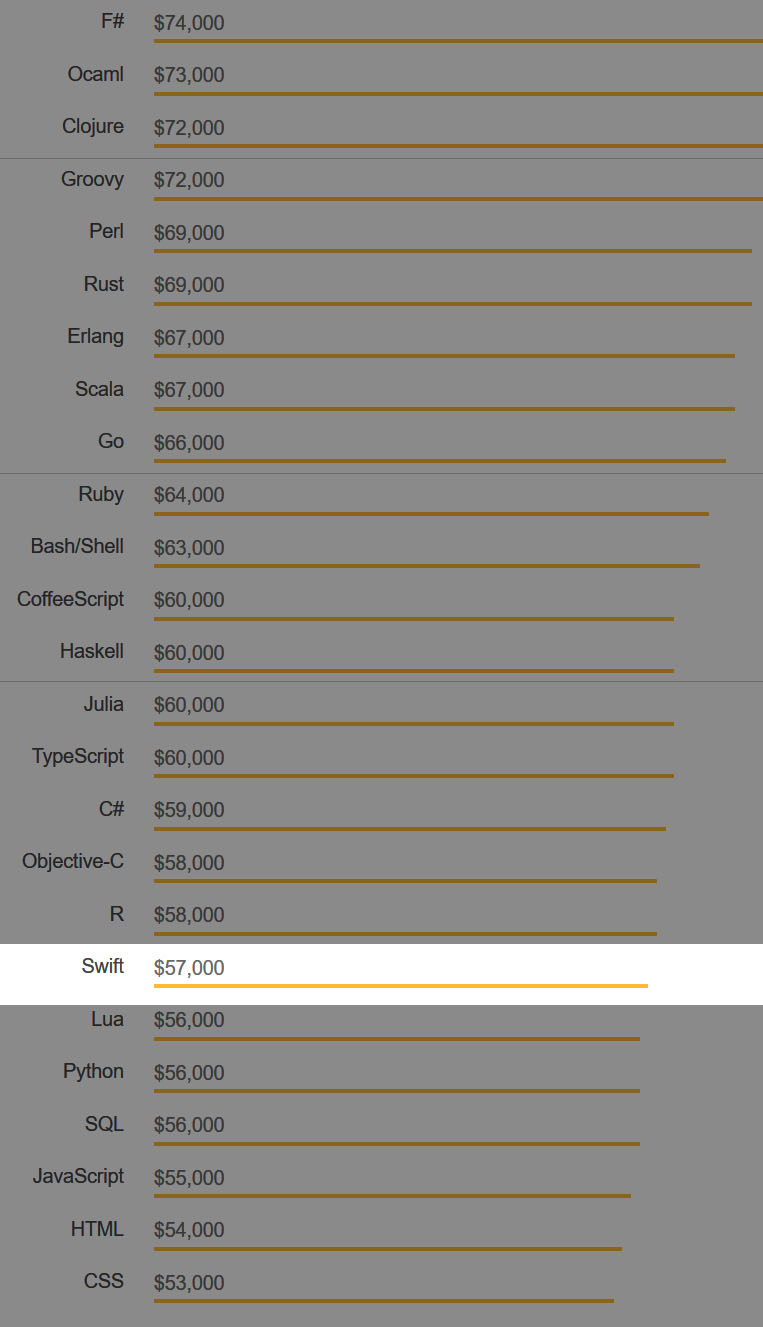Select the Perl salary bar
Viewport: 763px width, 1327px height.
pyautogui.click(x=452, y=251)
